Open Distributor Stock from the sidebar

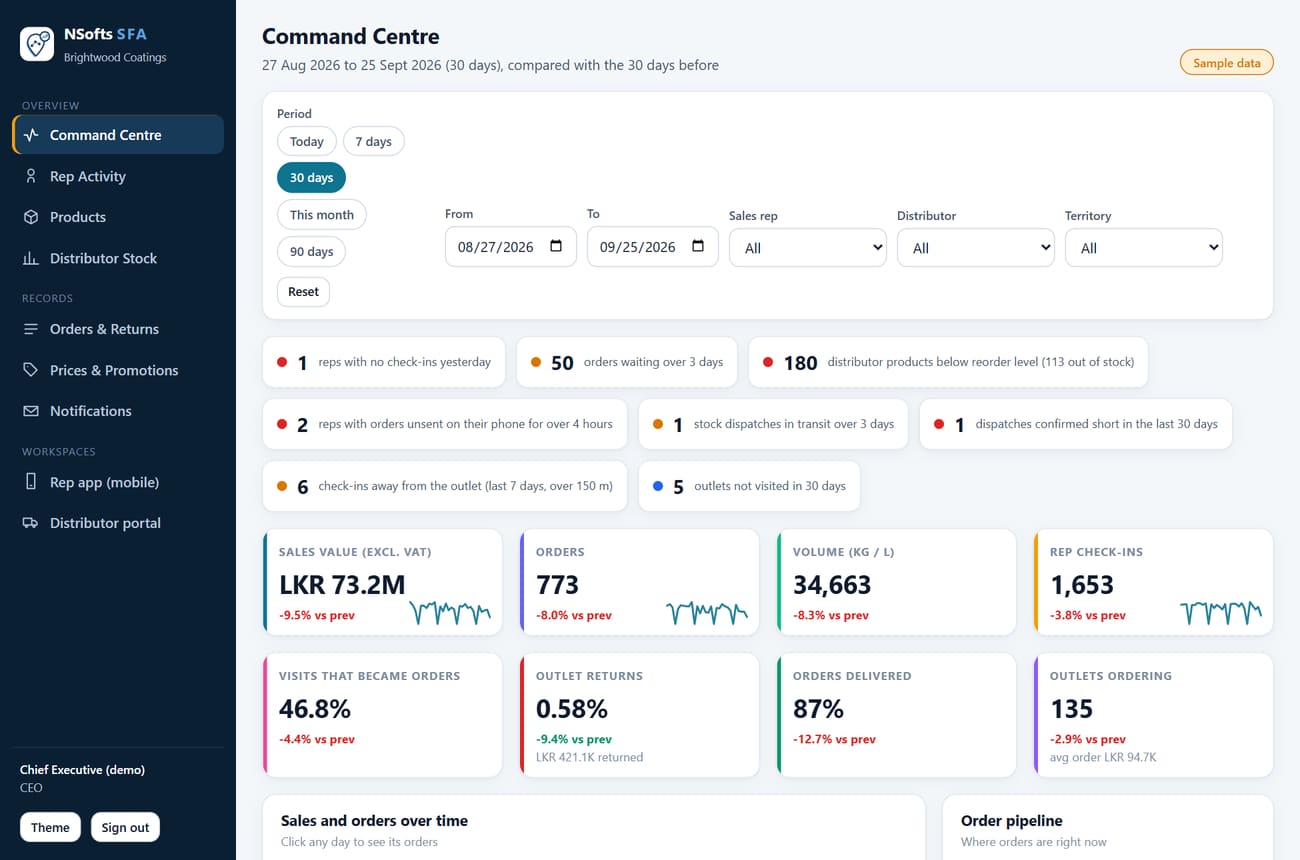click(x=118, y=258)
